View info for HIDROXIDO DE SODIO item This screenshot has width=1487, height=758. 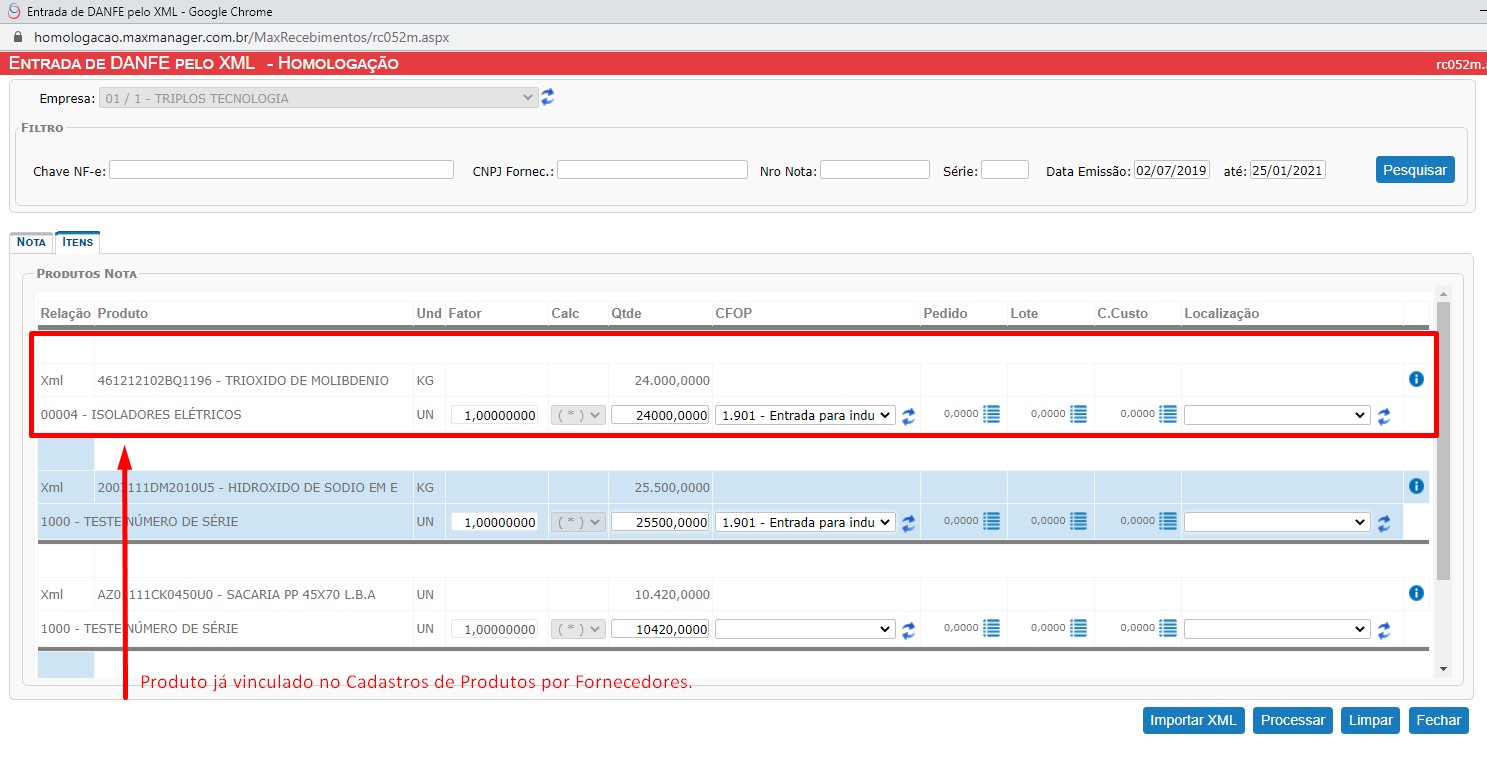1416,486
